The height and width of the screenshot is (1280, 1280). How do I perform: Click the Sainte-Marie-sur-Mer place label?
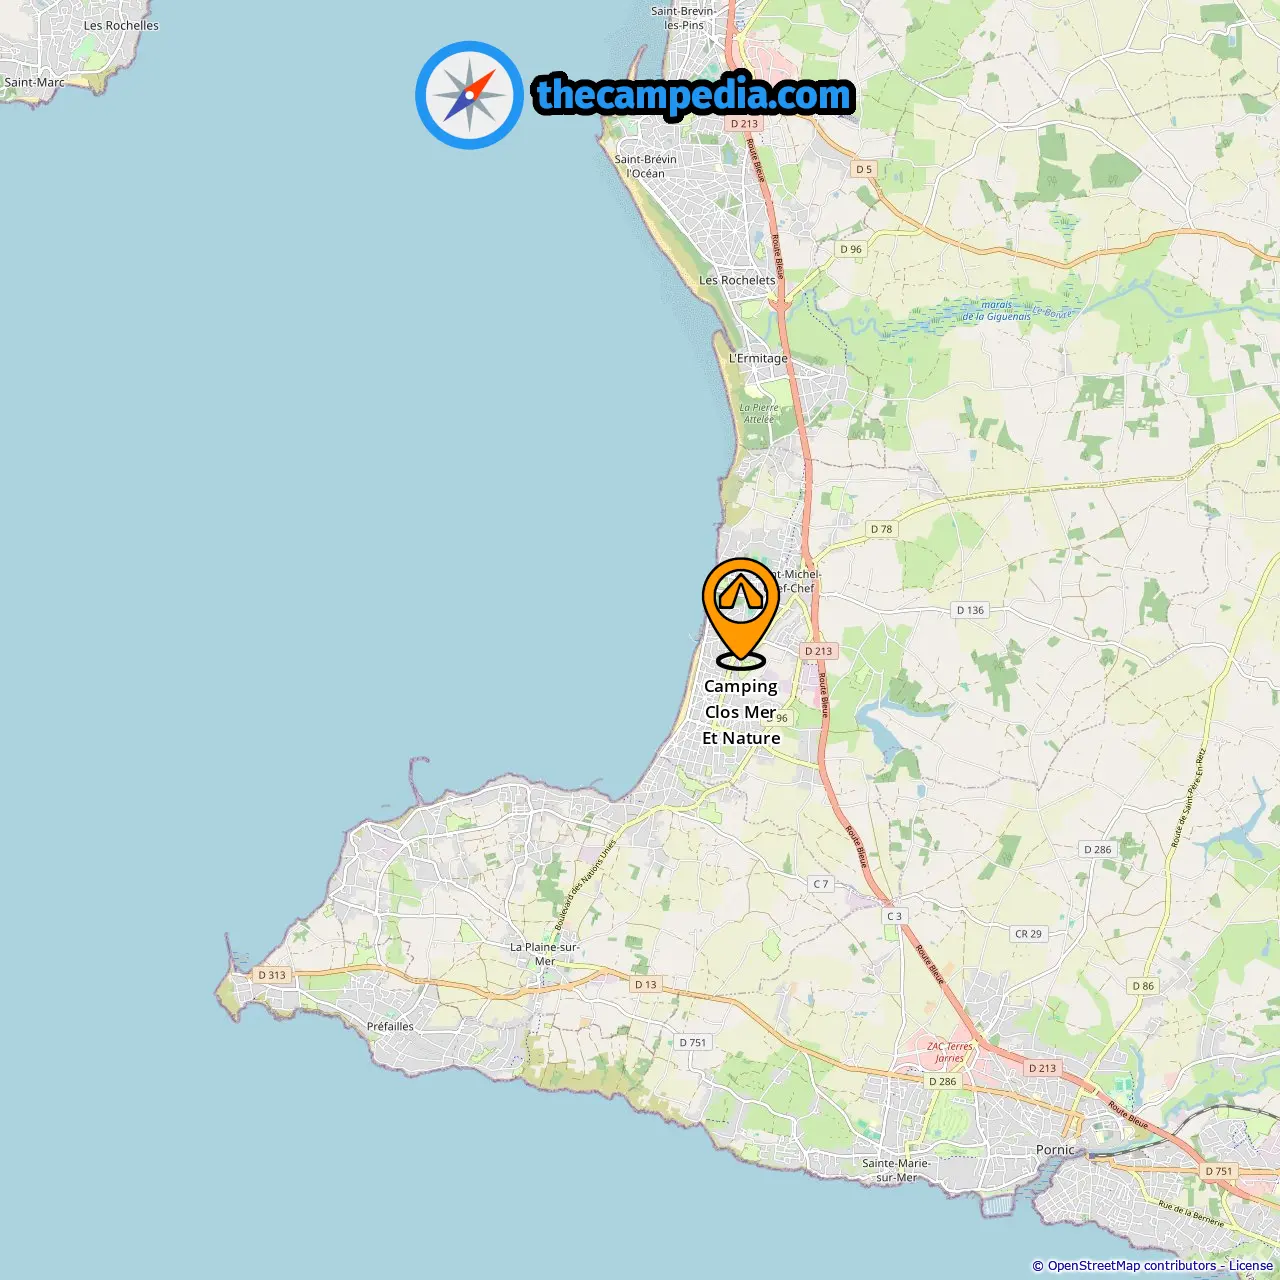[896, 1170]
